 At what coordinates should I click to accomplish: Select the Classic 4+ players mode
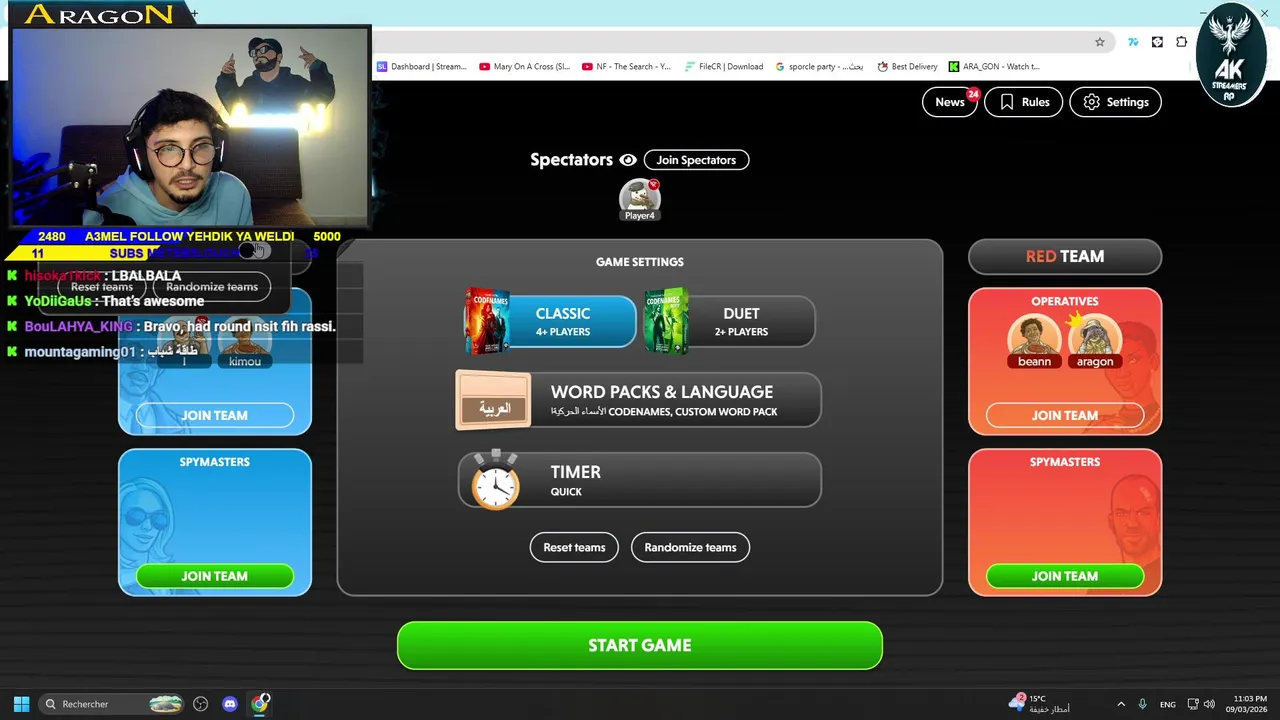(550, 322)
